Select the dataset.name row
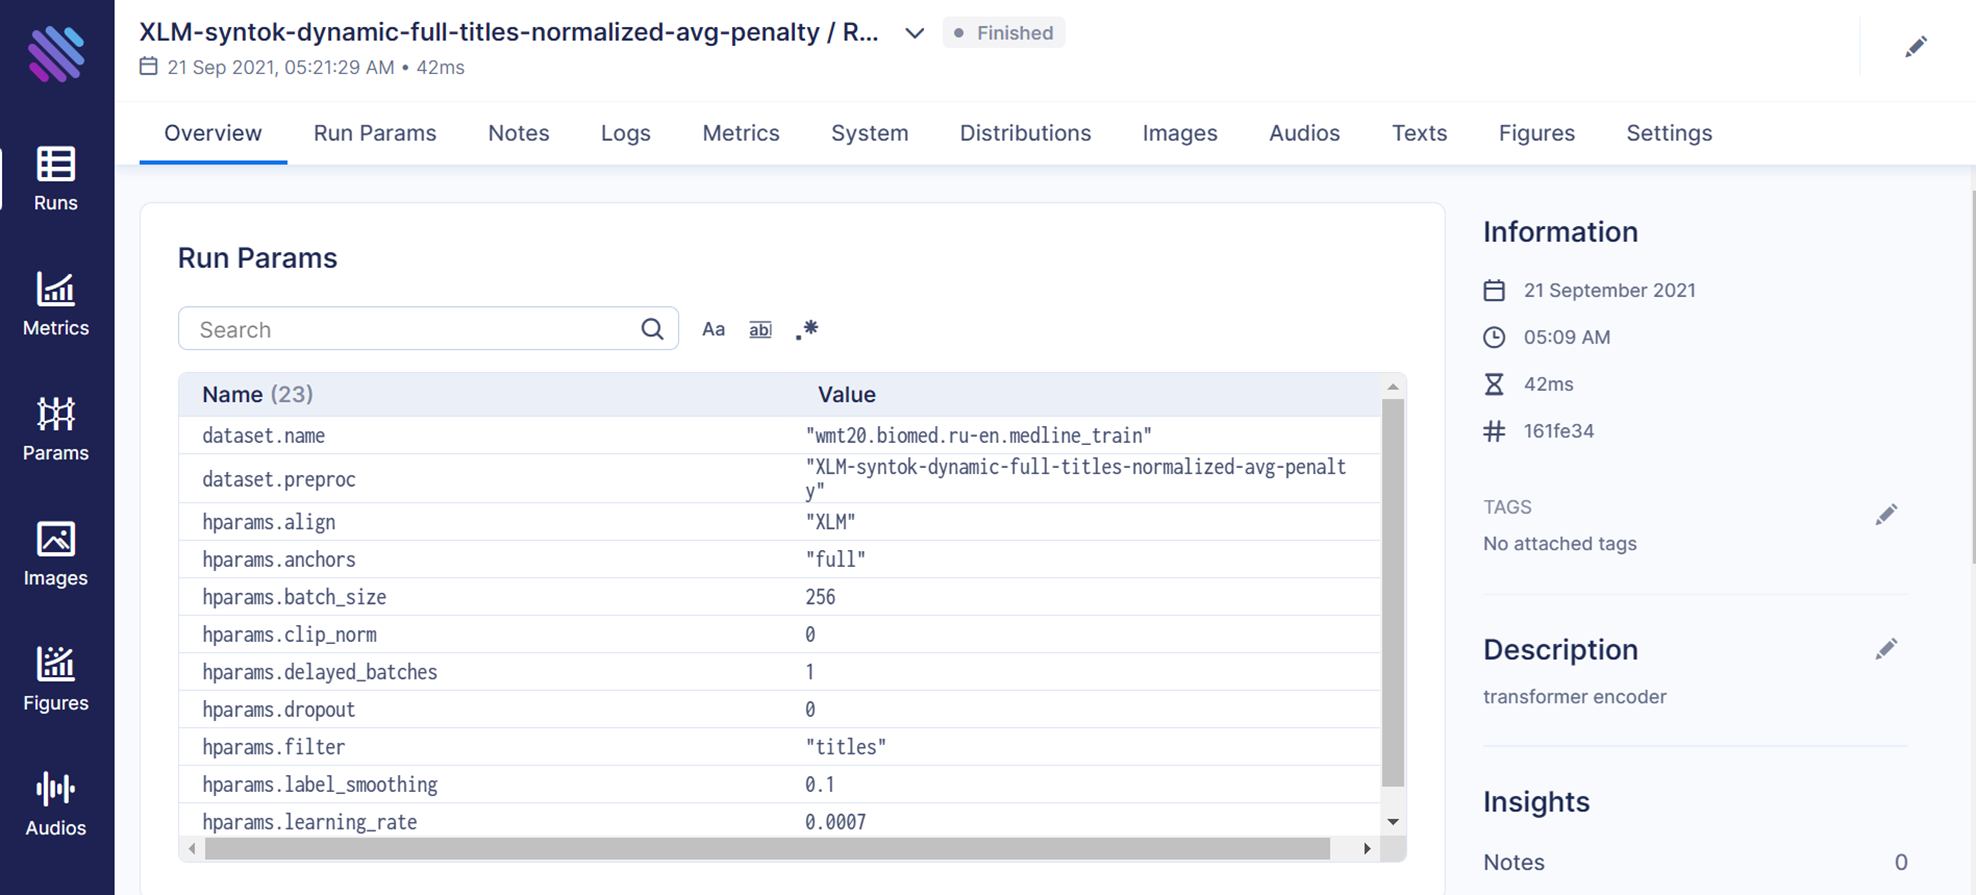 point(780,436)
